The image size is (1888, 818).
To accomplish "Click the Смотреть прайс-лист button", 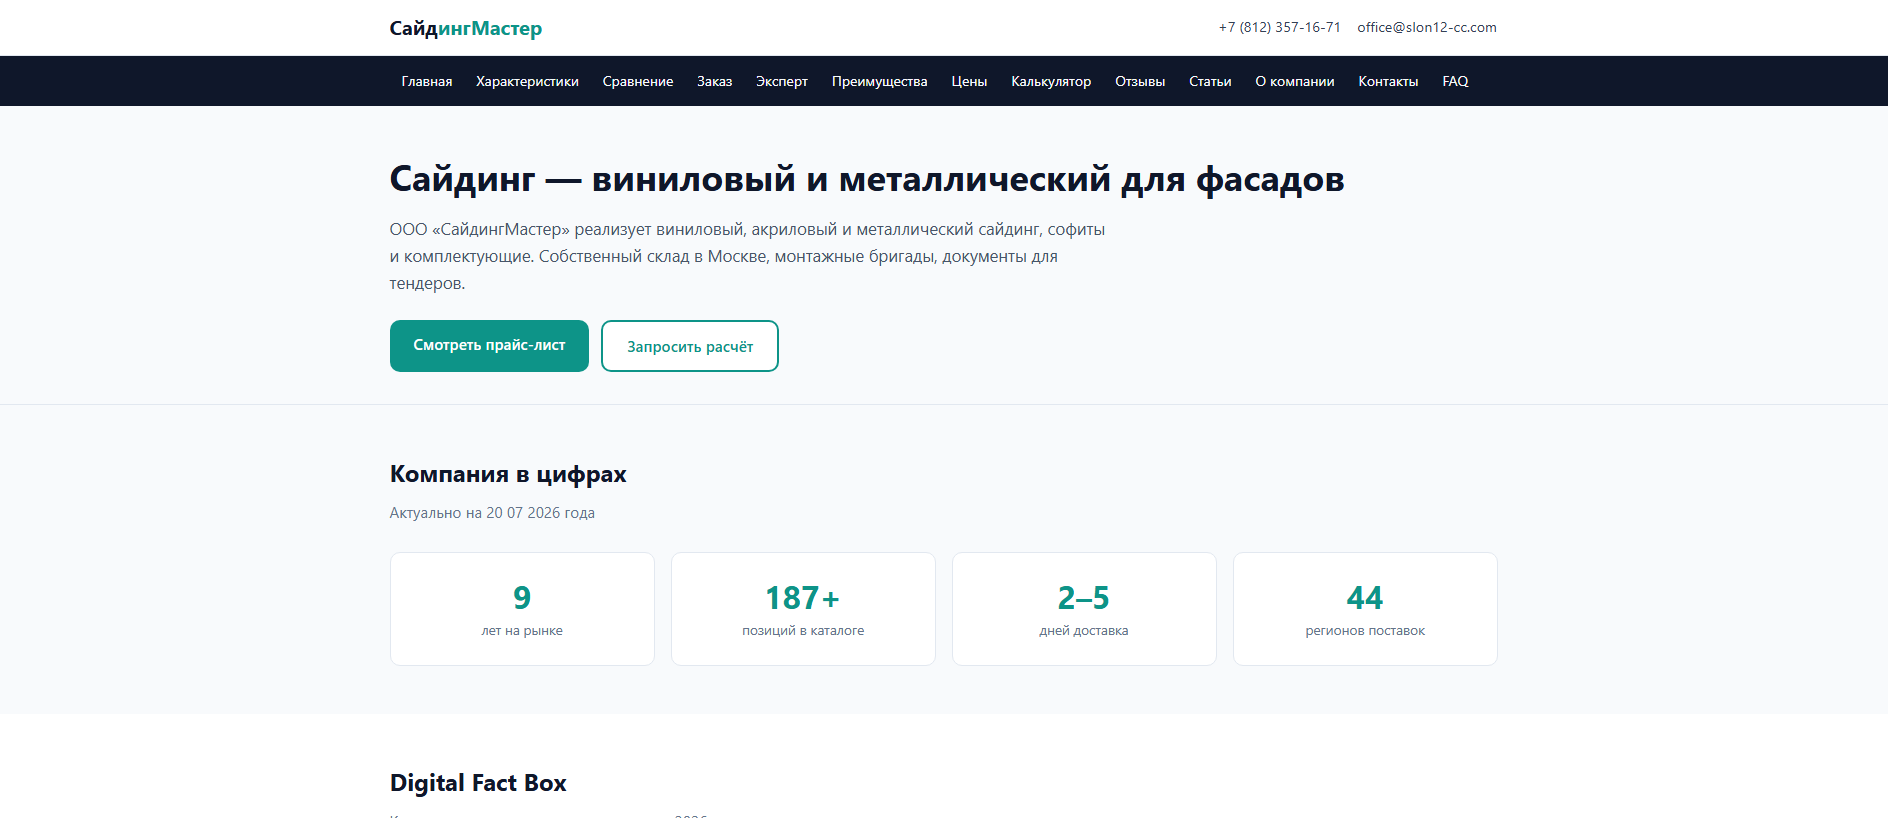I will [489, 346].
